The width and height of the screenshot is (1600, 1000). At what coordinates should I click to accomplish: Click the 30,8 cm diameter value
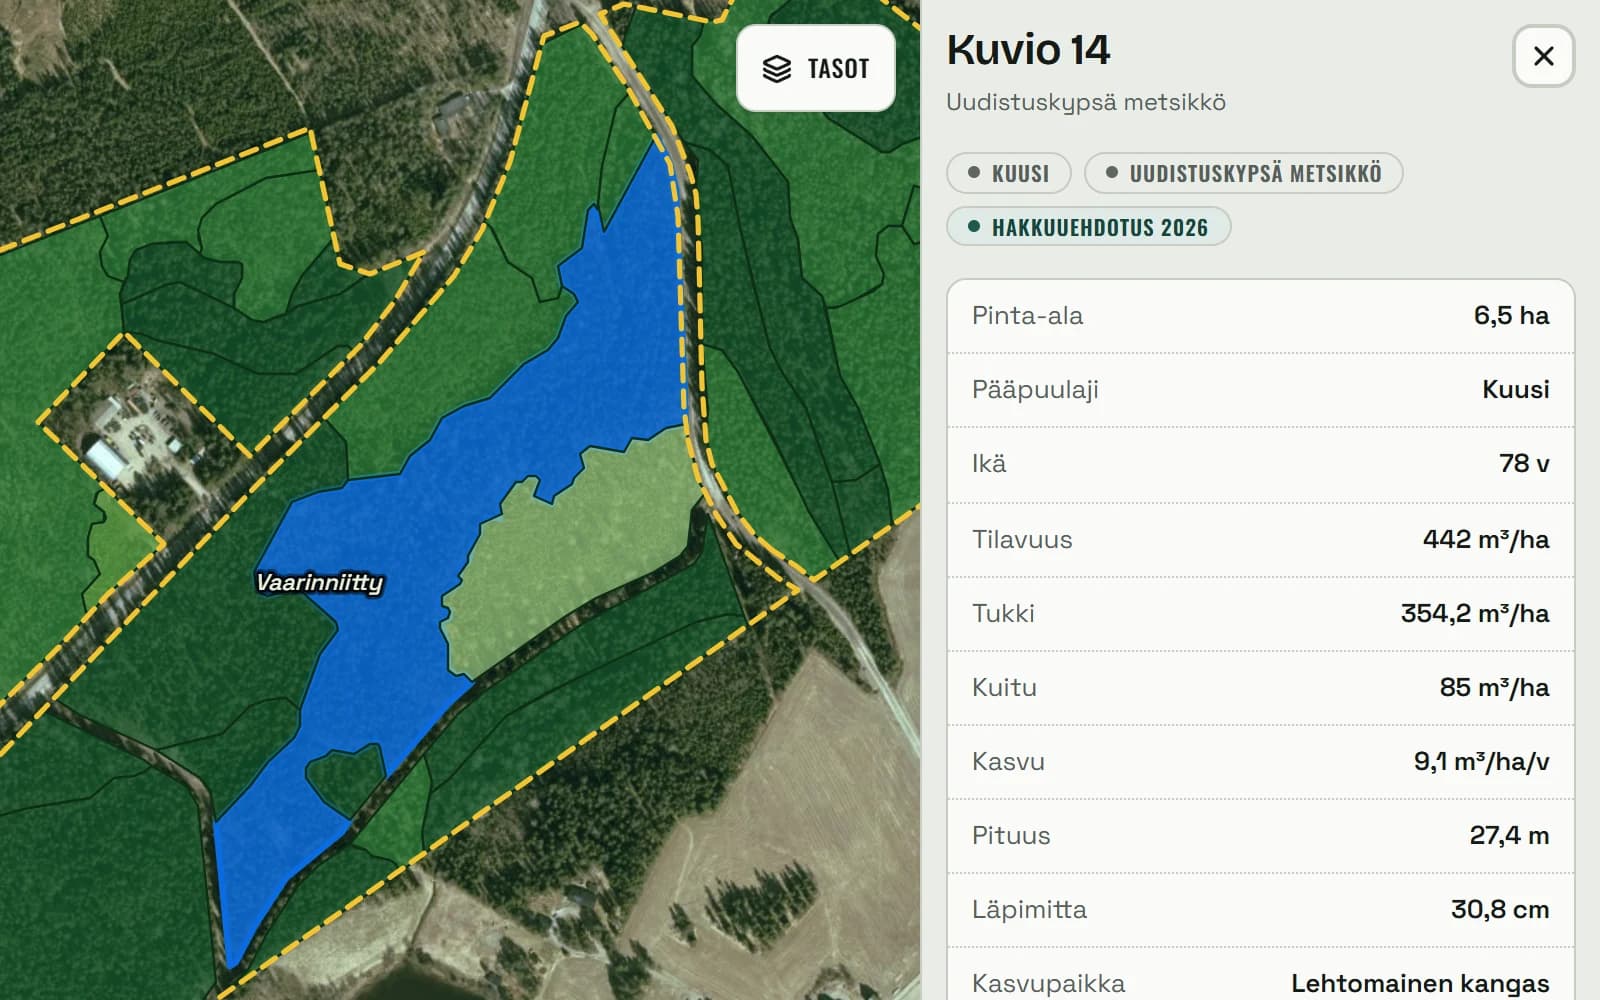pos(1500,910)
